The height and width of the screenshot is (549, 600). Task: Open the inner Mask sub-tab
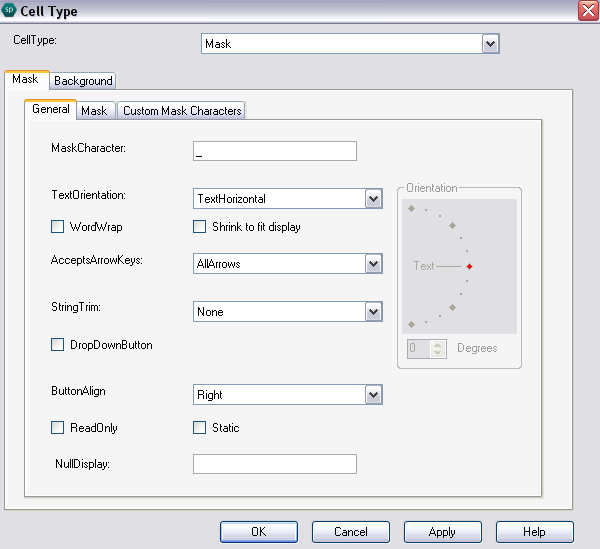pos(94,111)
